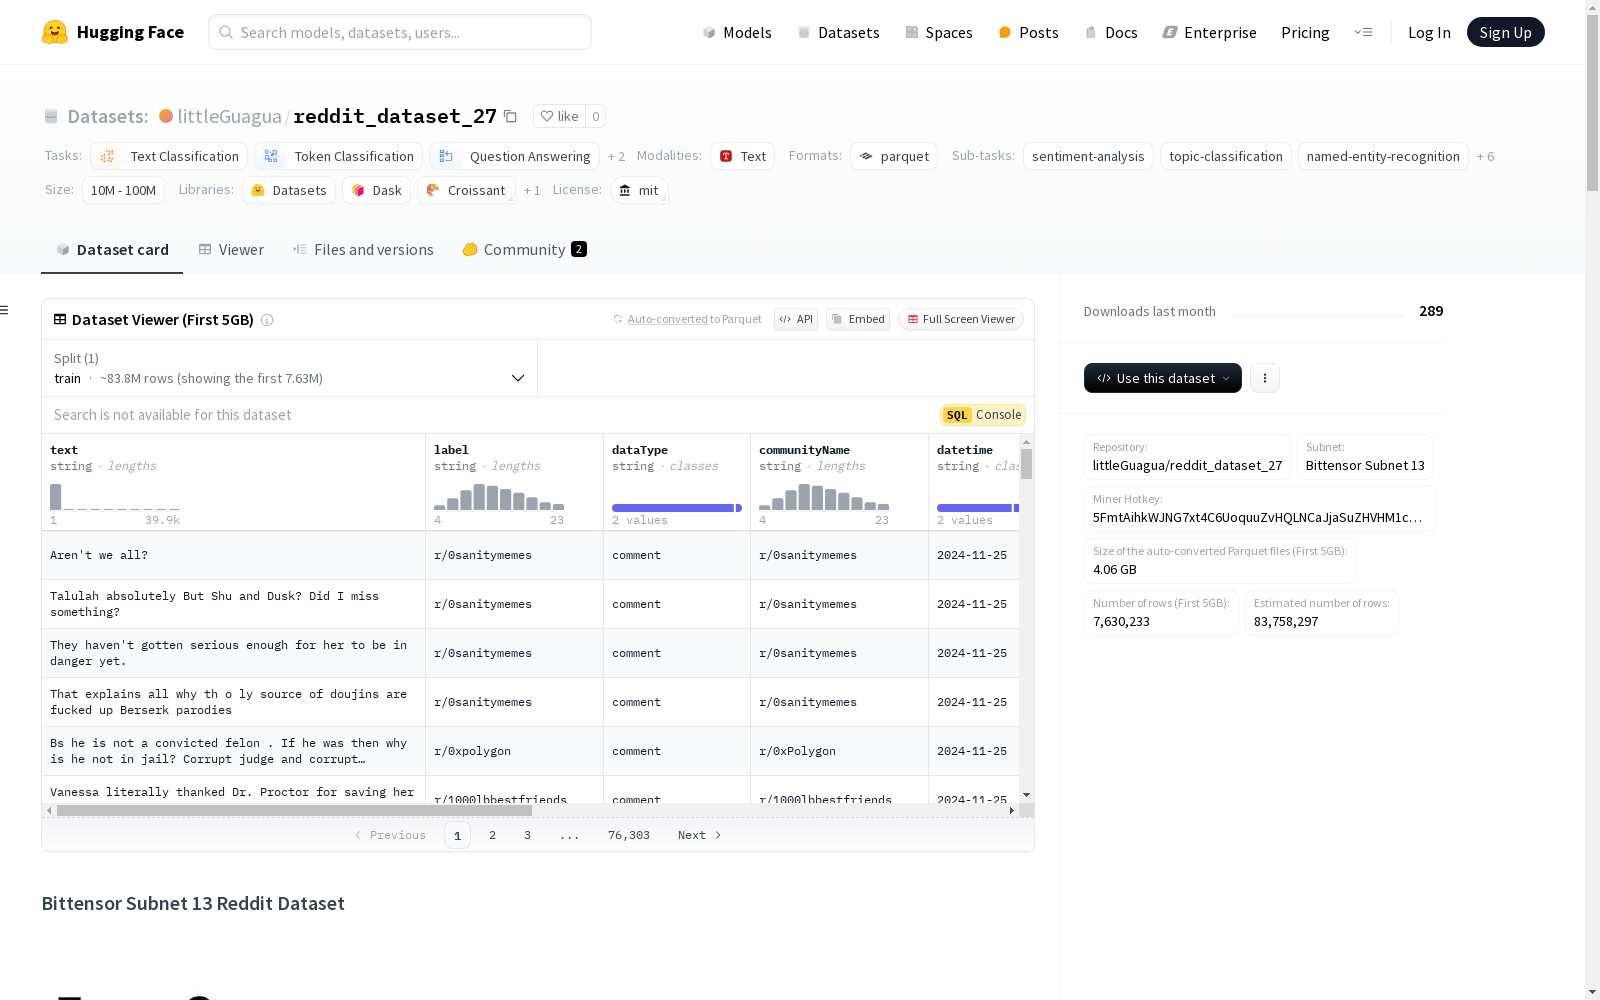Expand the +1 more libraries indicator
The width and height of the screenshot is (1600, 1000).
click(532, 191)
